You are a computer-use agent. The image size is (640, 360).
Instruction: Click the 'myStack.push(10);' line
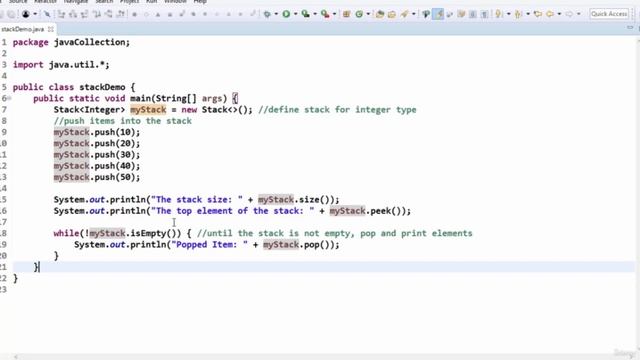[97, 132]
